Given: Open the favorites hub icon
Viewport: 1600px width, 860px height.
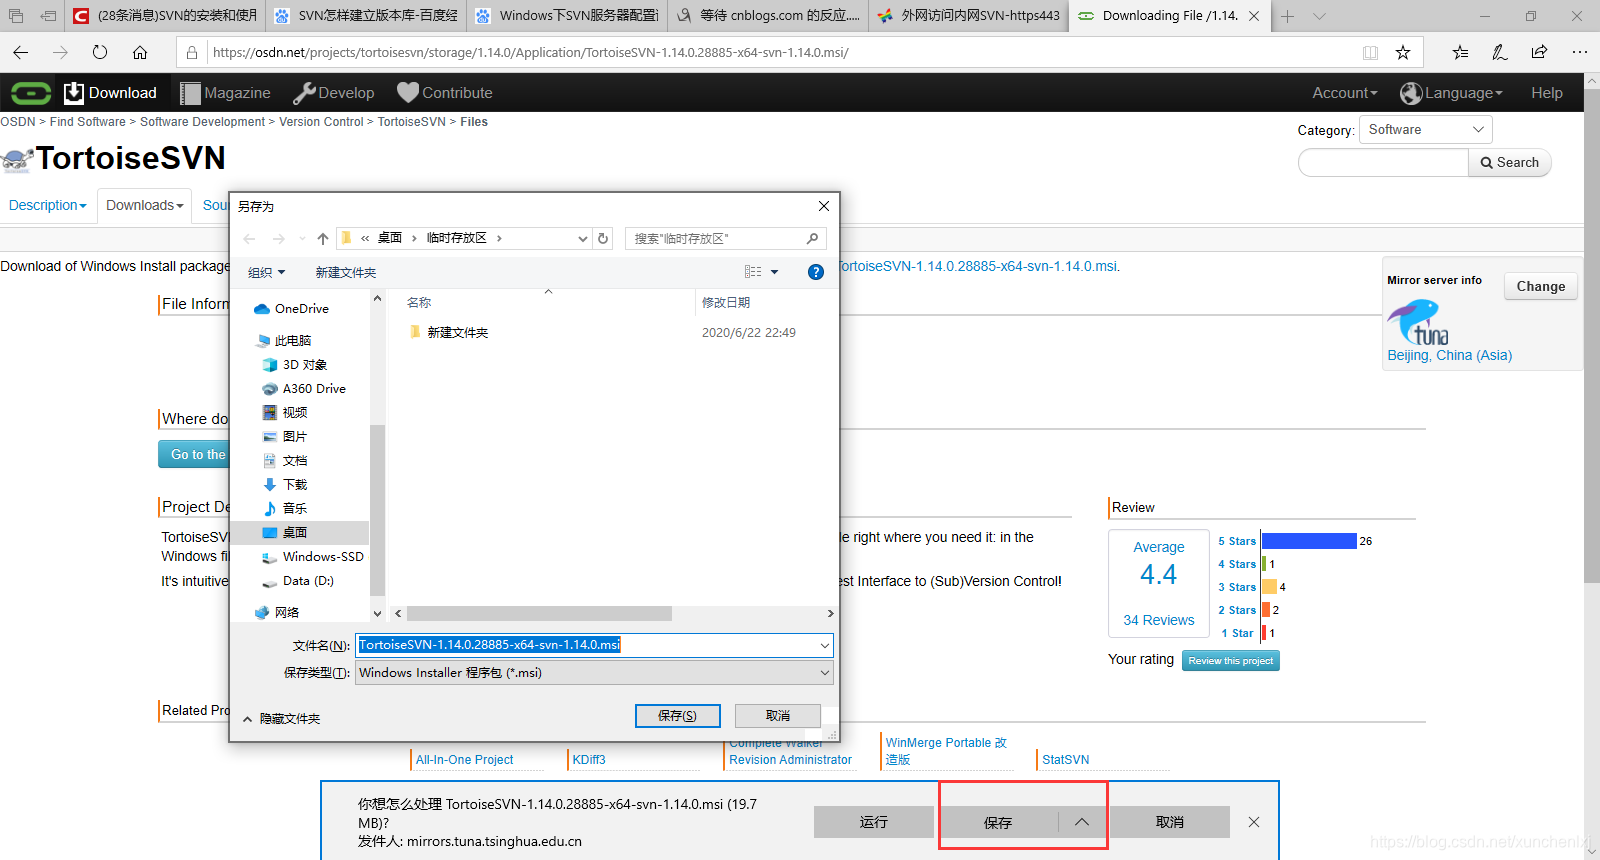Looking at the screenshot, I should (1461, 52).
